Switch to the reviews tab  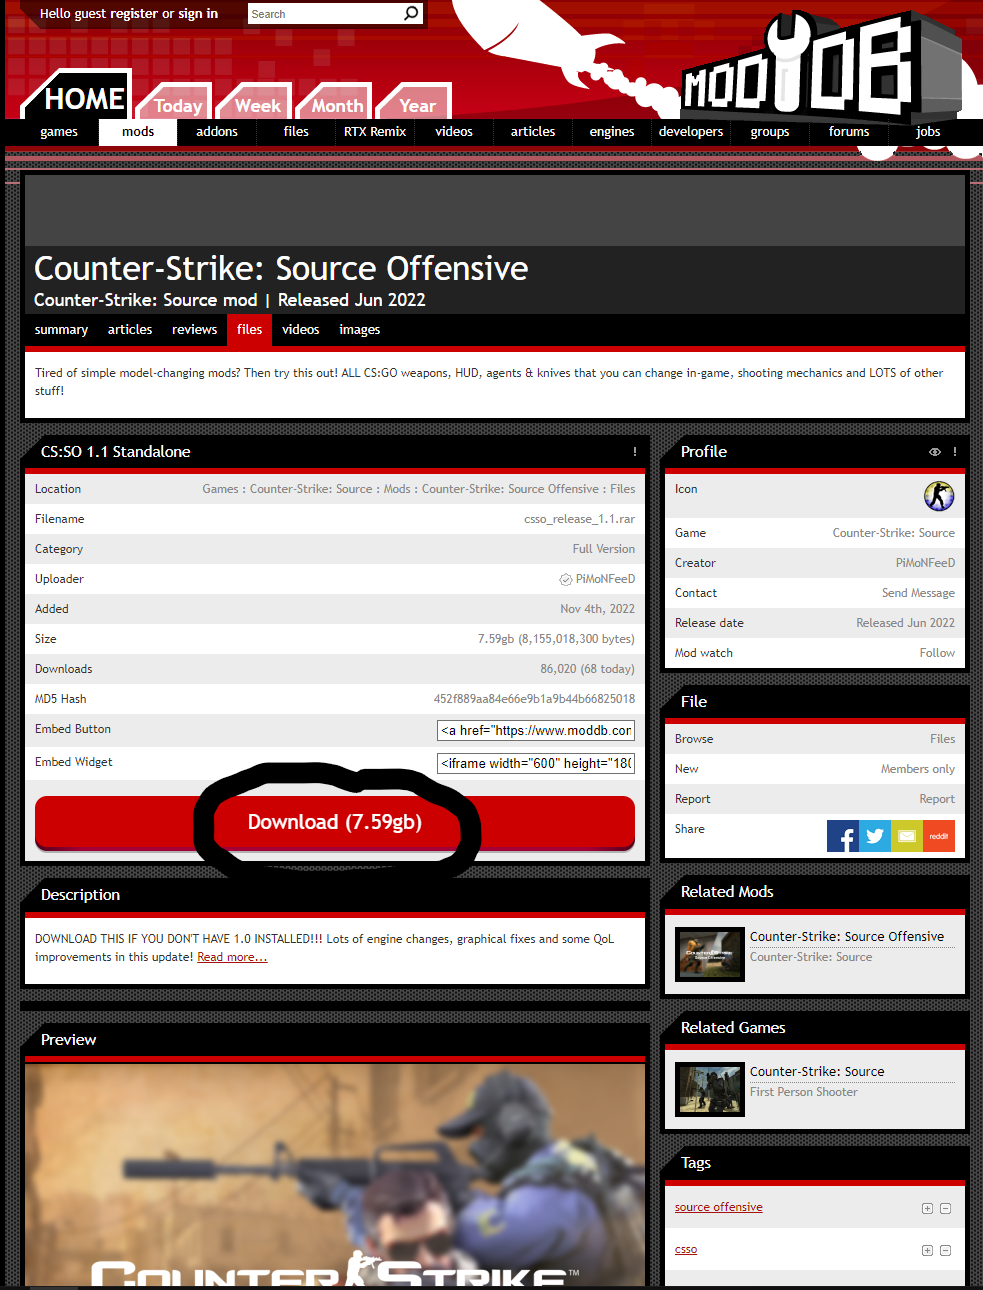click(x=194, y=330)
